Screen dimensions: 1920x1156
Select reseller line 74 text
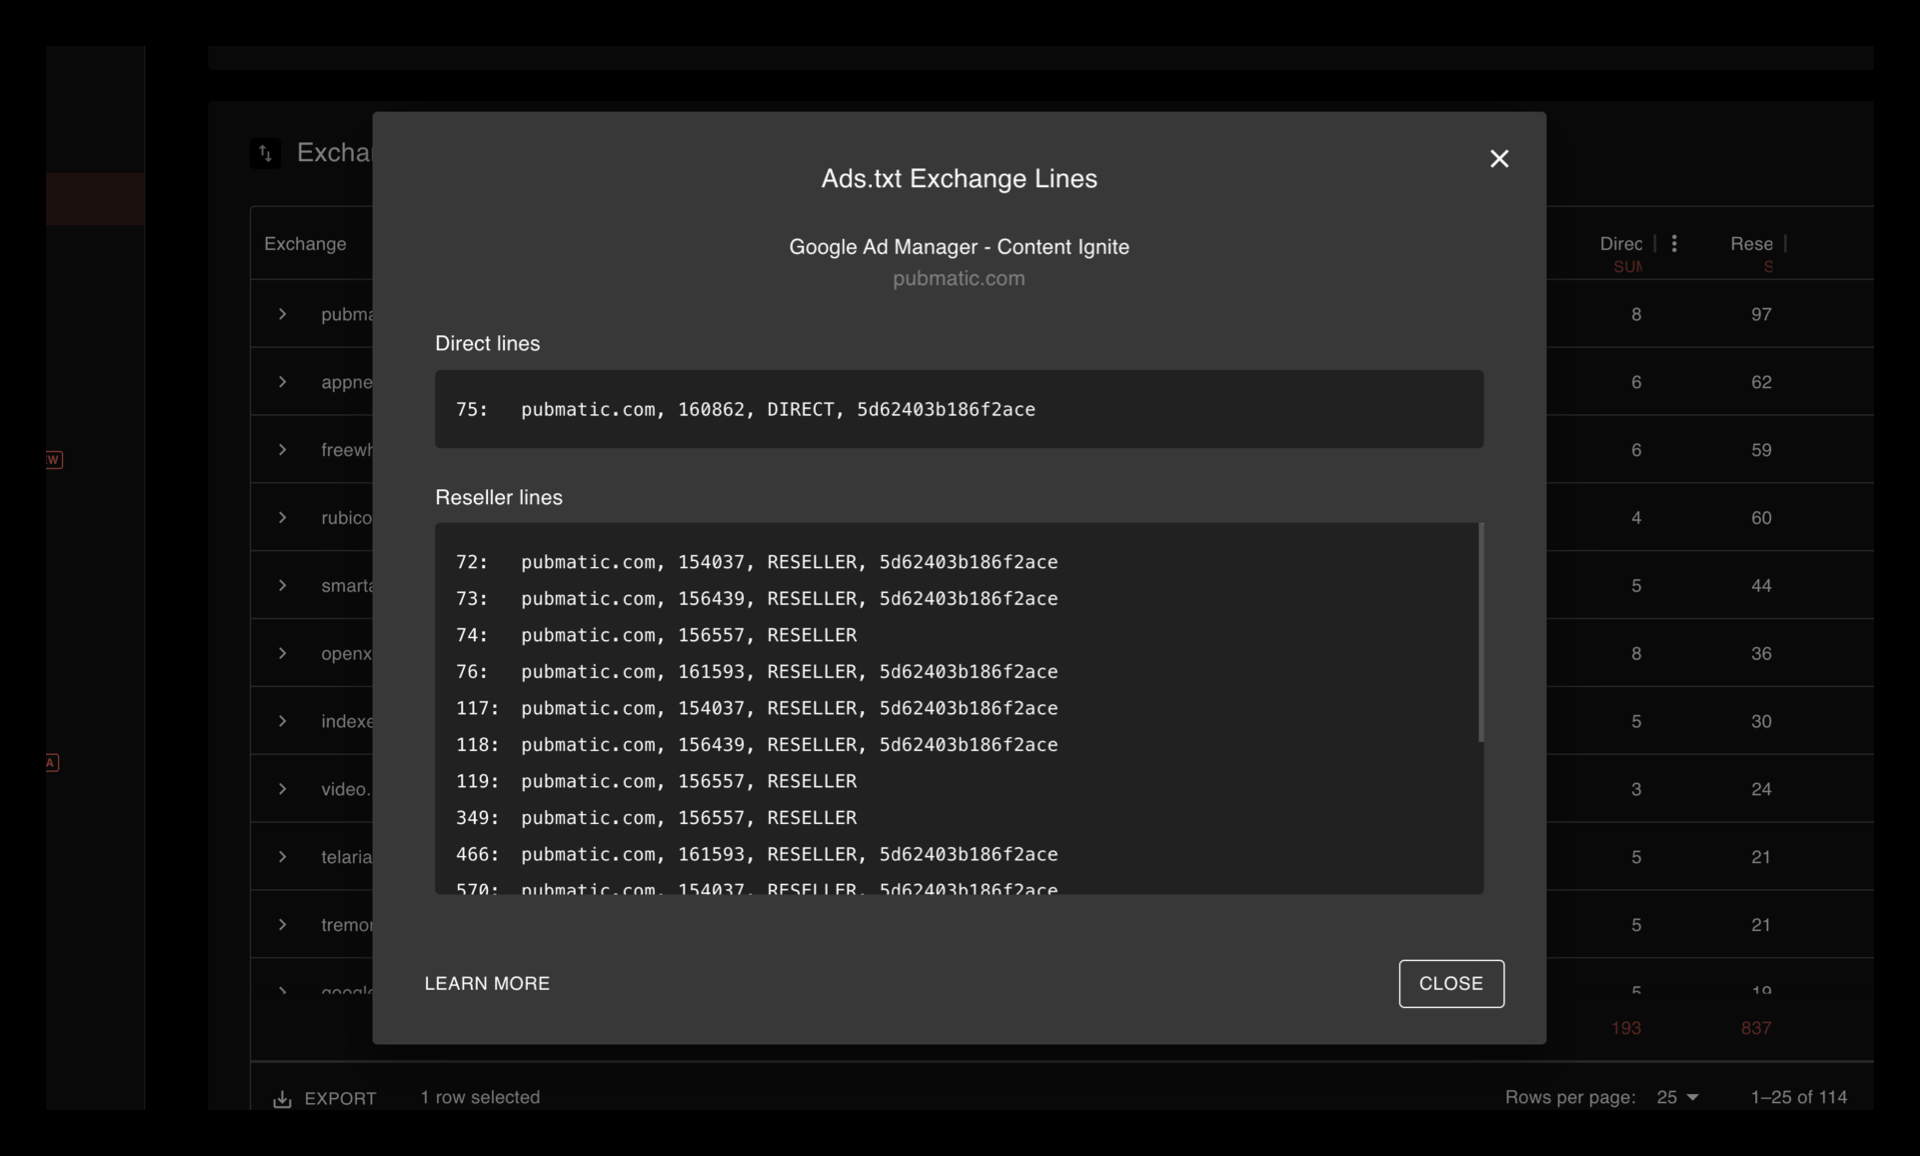656,635
